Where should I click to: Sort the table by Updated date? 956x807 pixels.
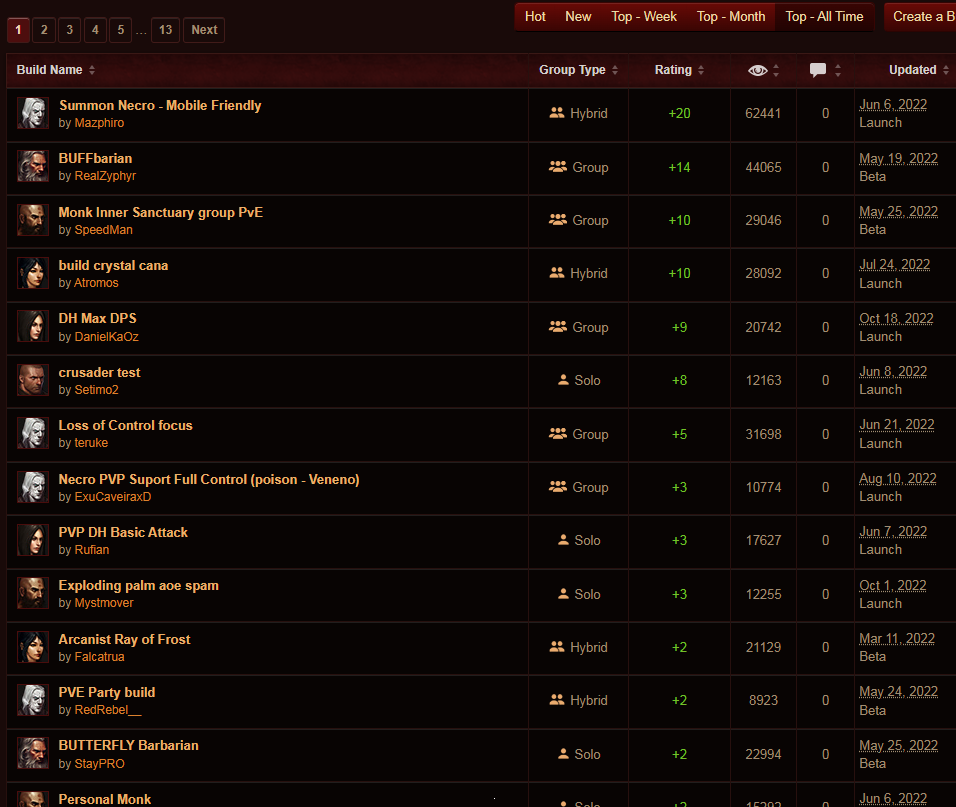coord(919,70)
